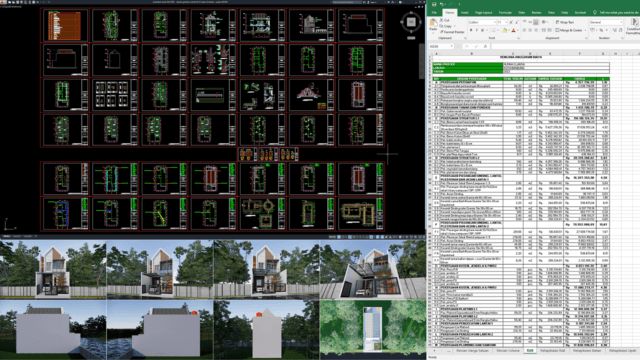
Task: Switch to the Review ribbon tab
Action: pyautogui.click(x=536, y=13)
